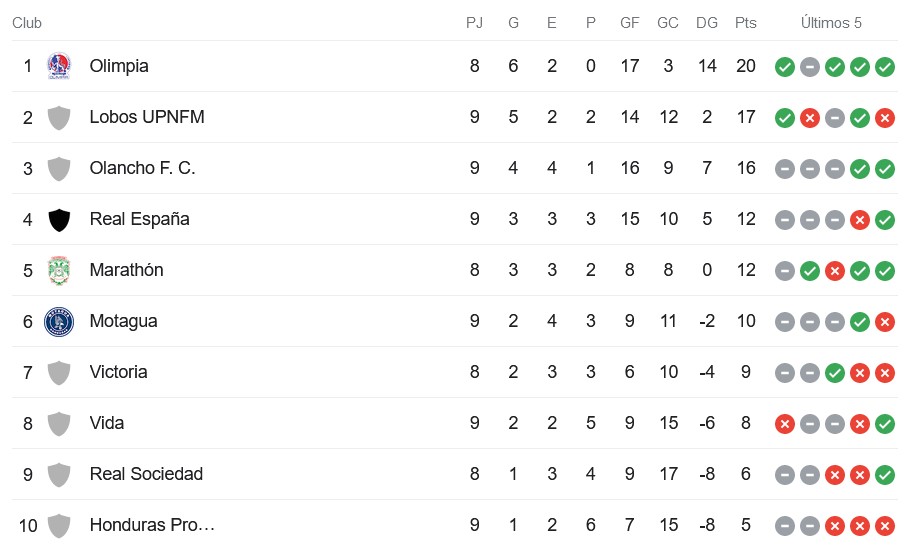The width and height of the screenshot is (922, 560).
Task: Click Victoria's green win result icon
Action: 835,373
